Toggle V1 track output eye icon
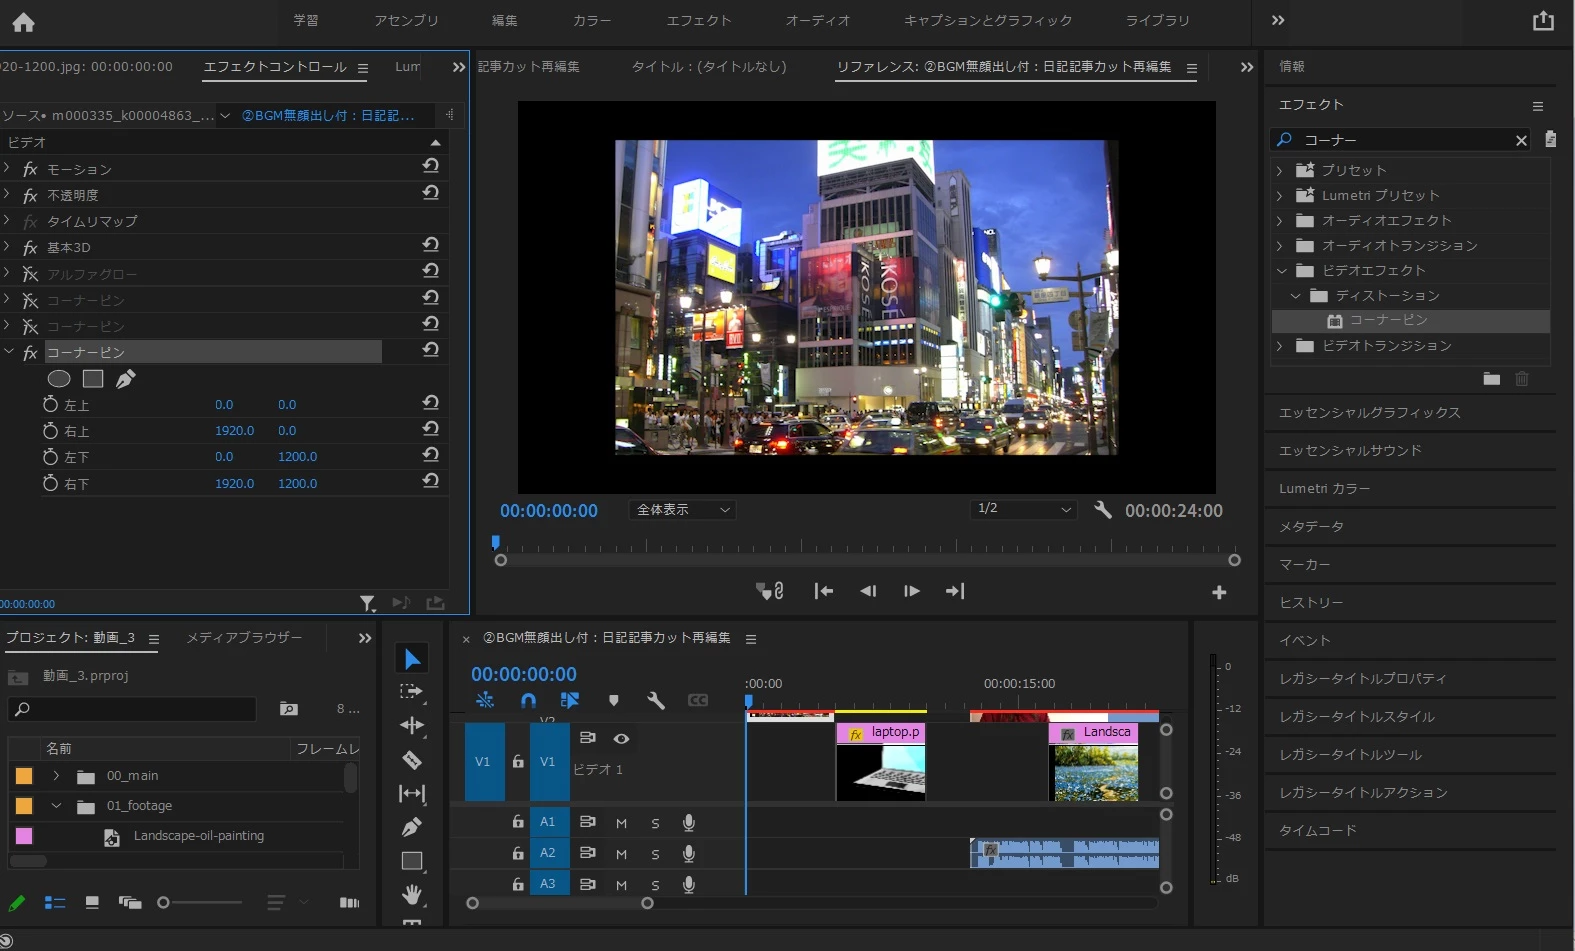This screenshot has width=1575, height=951. click(x=621, y=739)
